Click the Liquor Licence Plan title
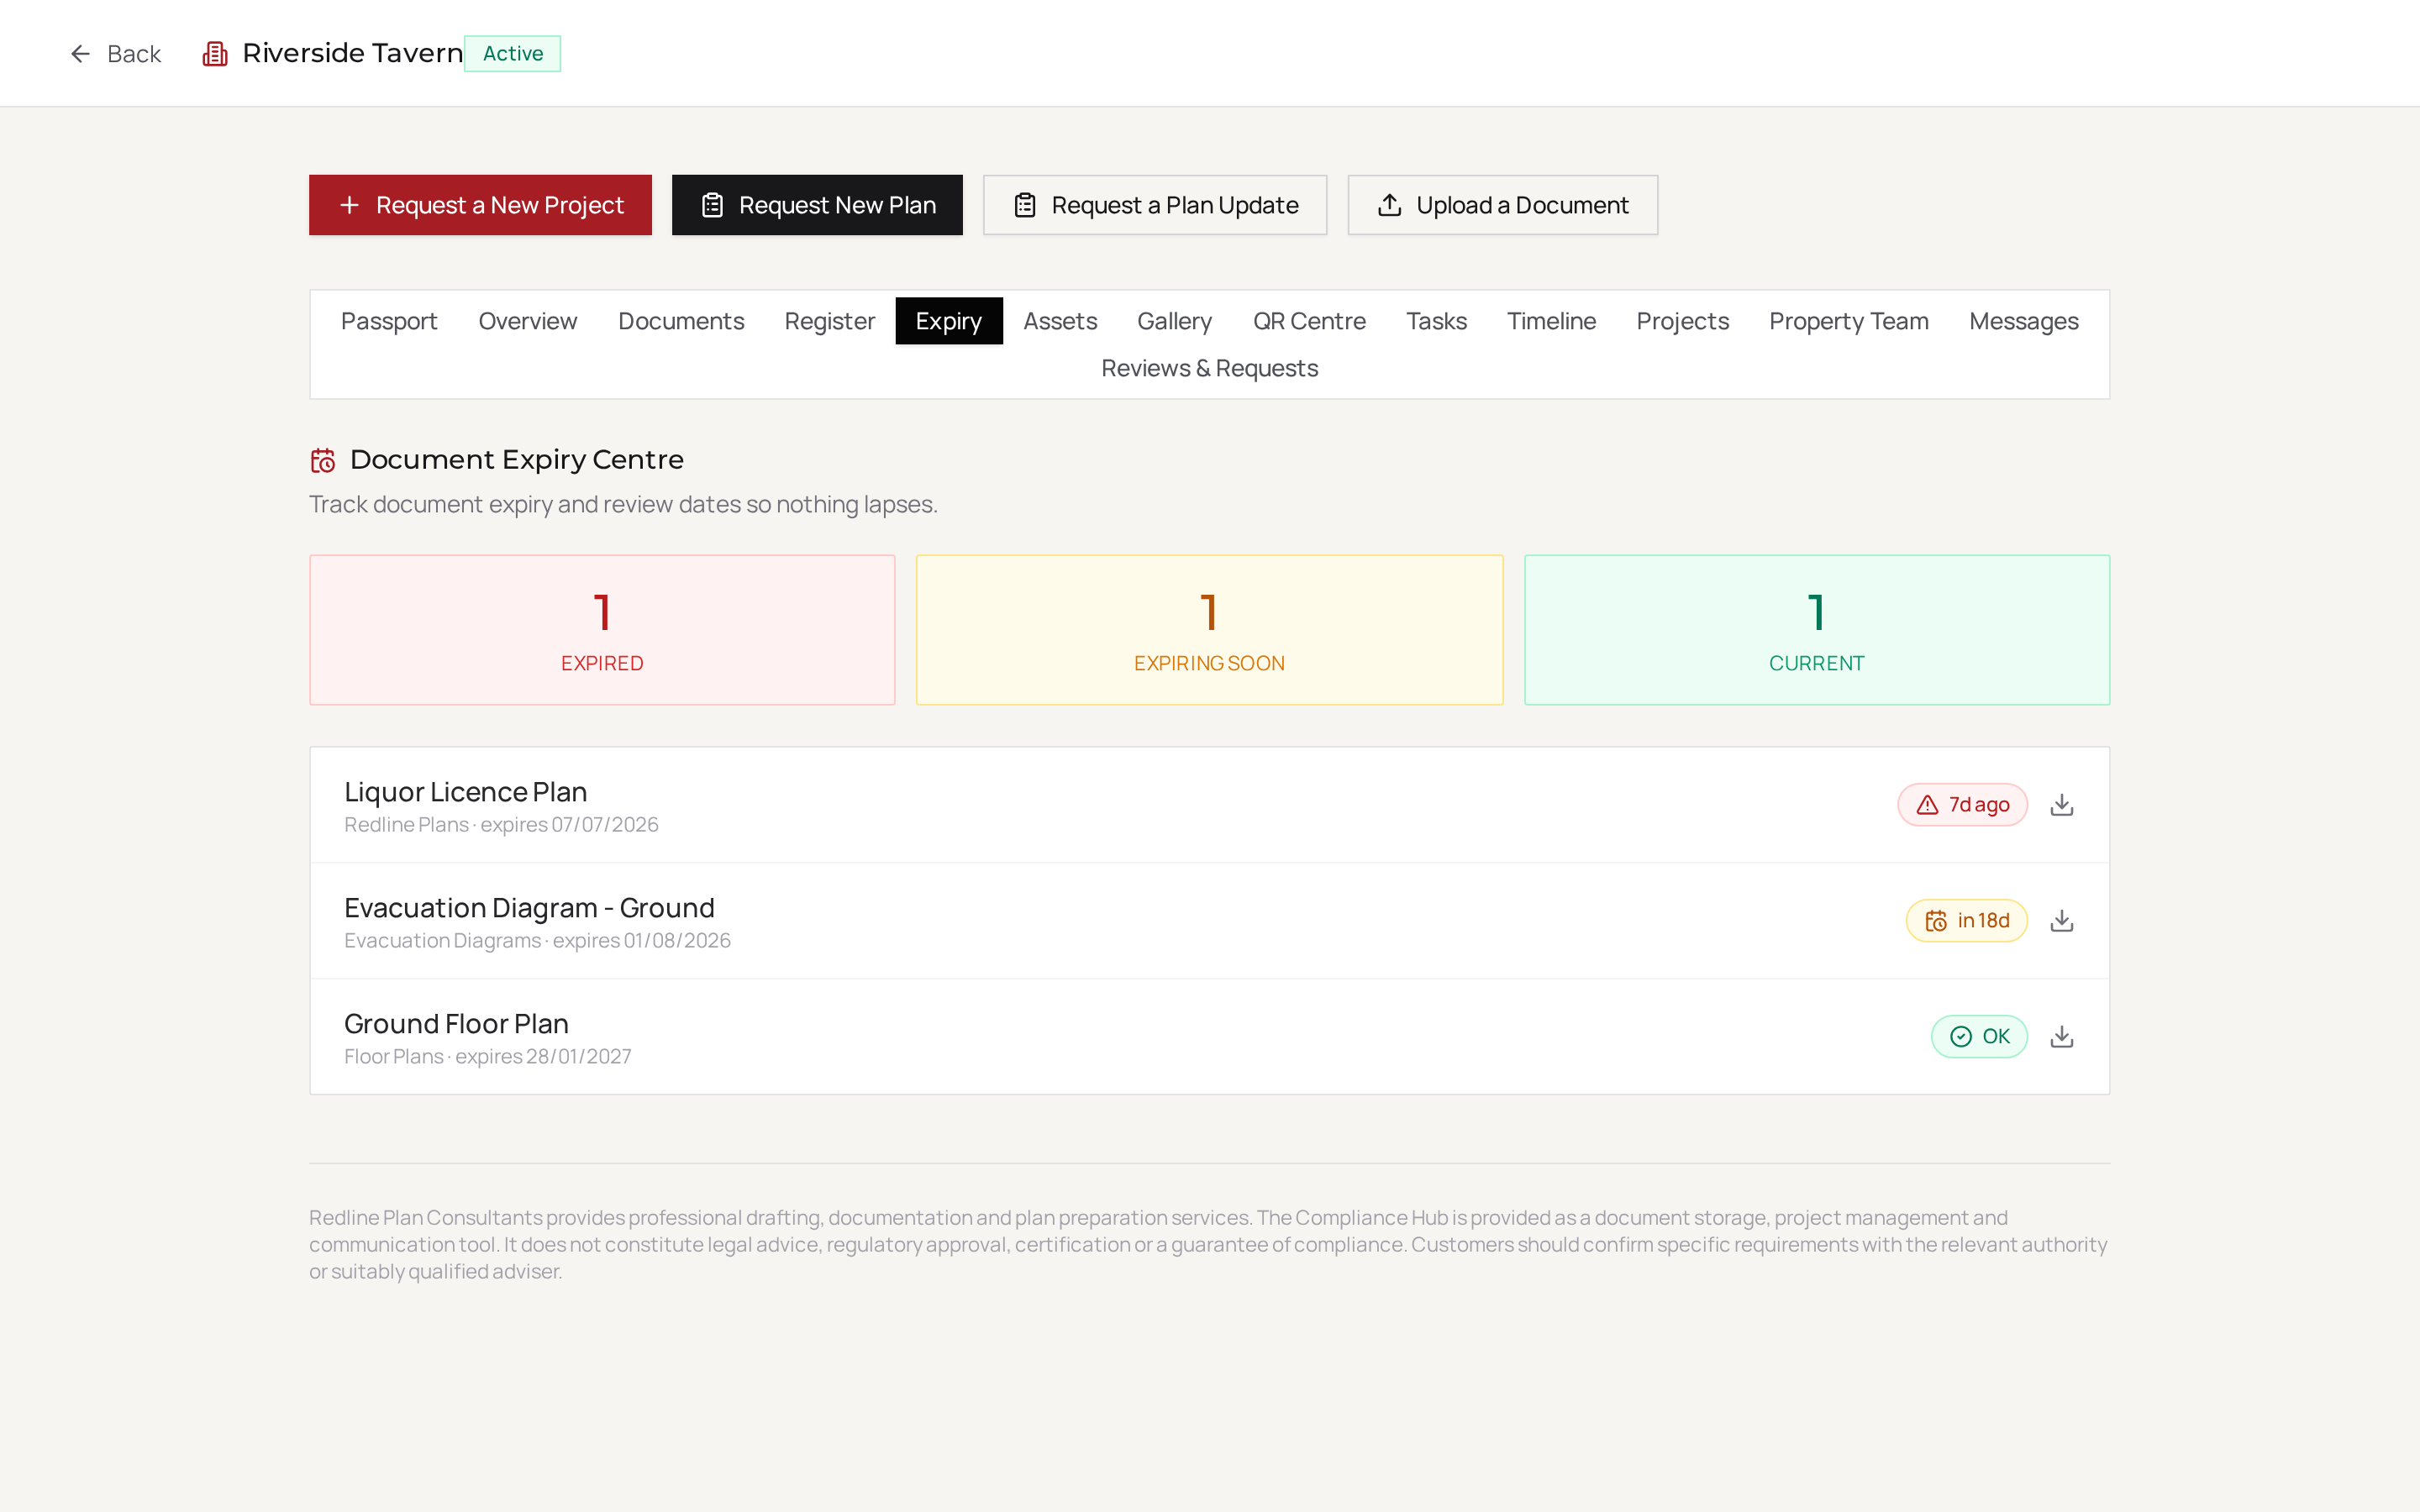This screenshot has height=1512, width=2420. click(465, 792)
